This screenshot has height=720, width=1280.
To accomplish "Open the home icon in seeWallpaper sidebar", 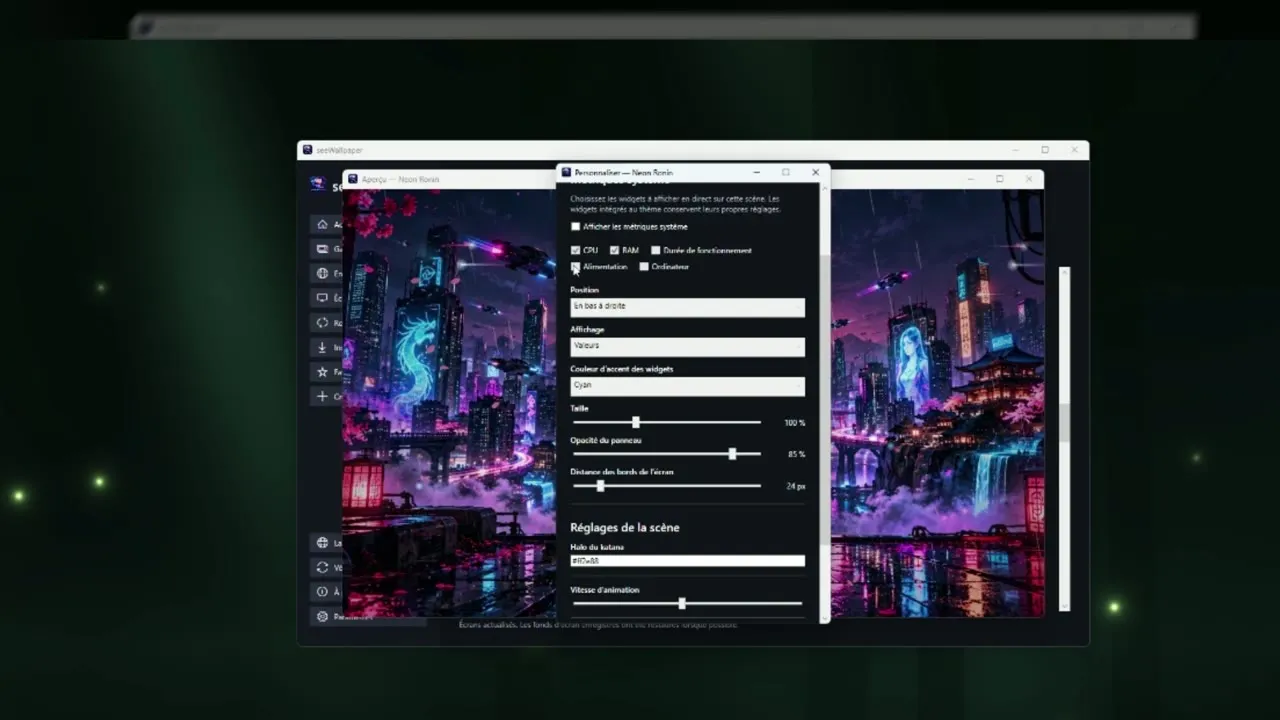I will 322,224.
